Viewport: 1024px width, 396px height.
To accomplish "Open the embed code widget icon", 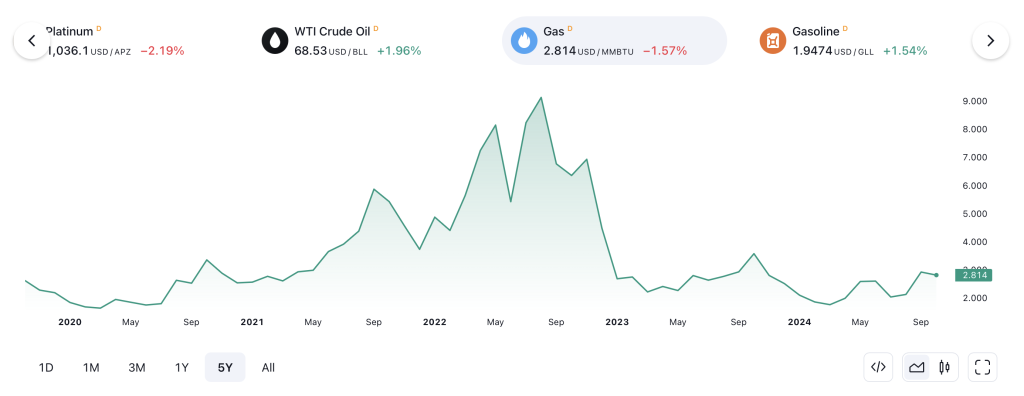I will coord(878,367).
